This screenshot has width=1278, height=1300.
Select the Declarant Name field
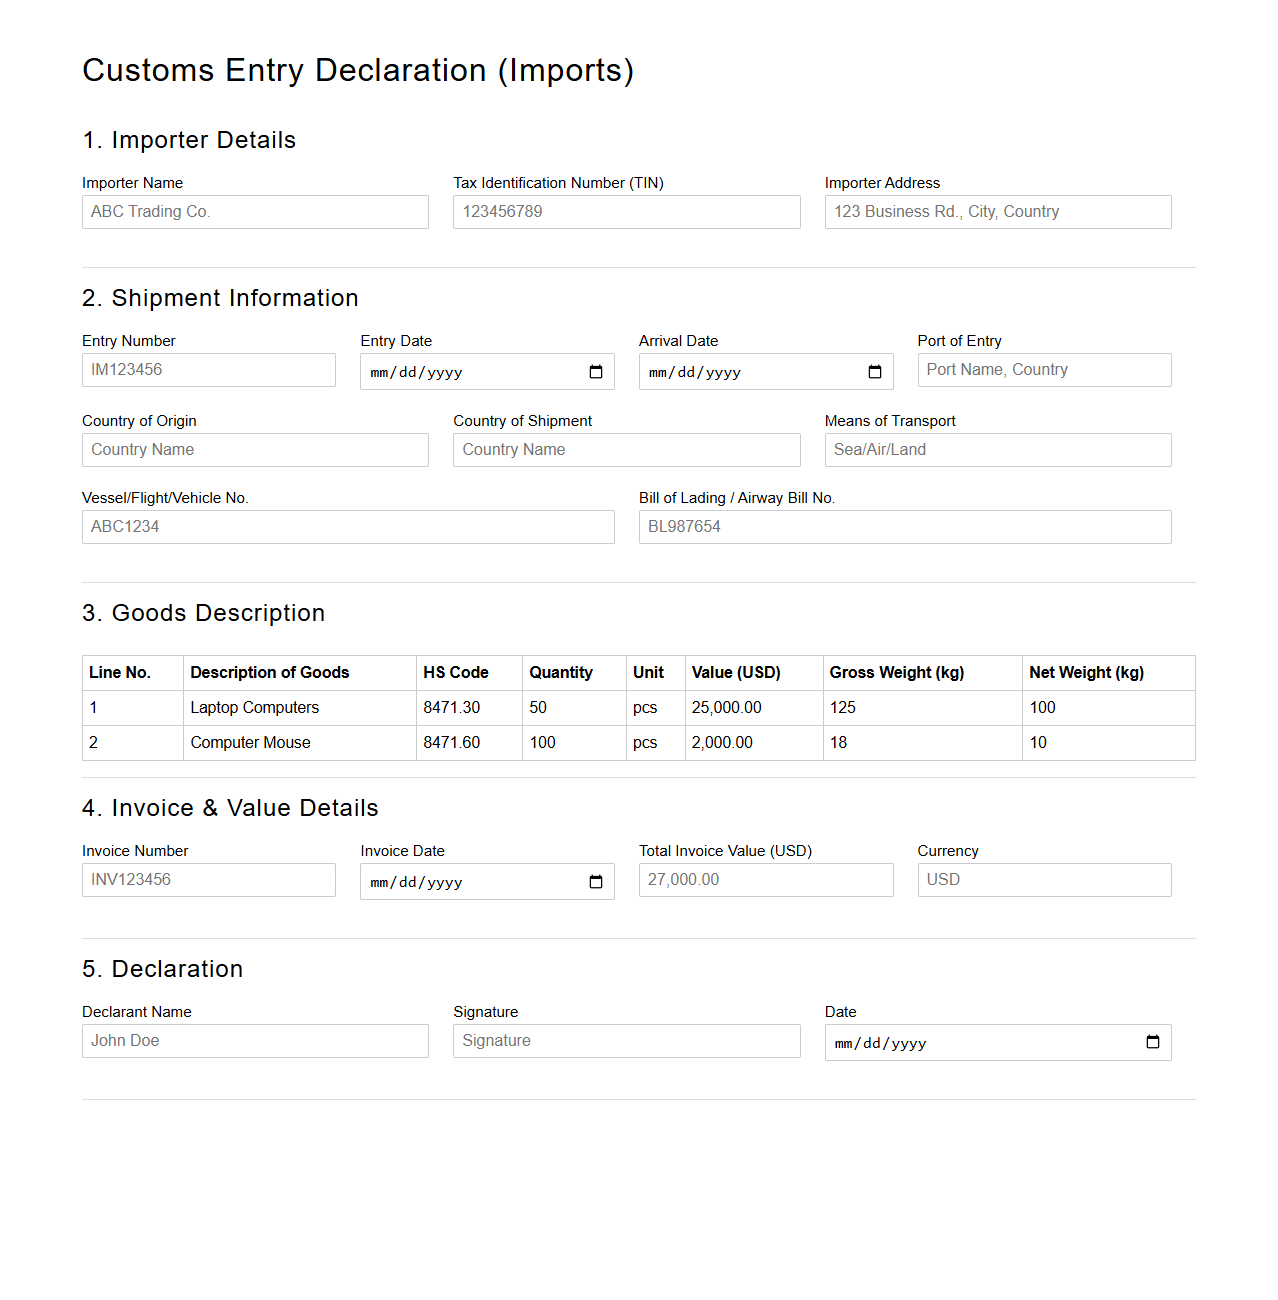click(x=254, y=1040)
